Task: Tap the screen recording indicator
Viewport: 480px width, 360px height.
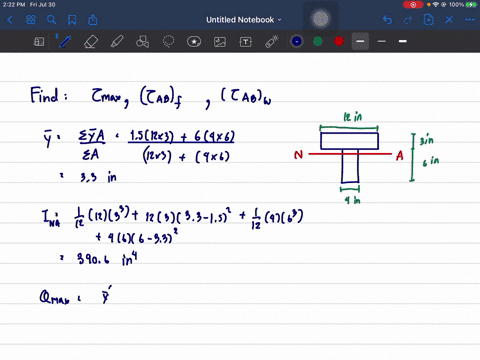Action: tap(413, 5)
